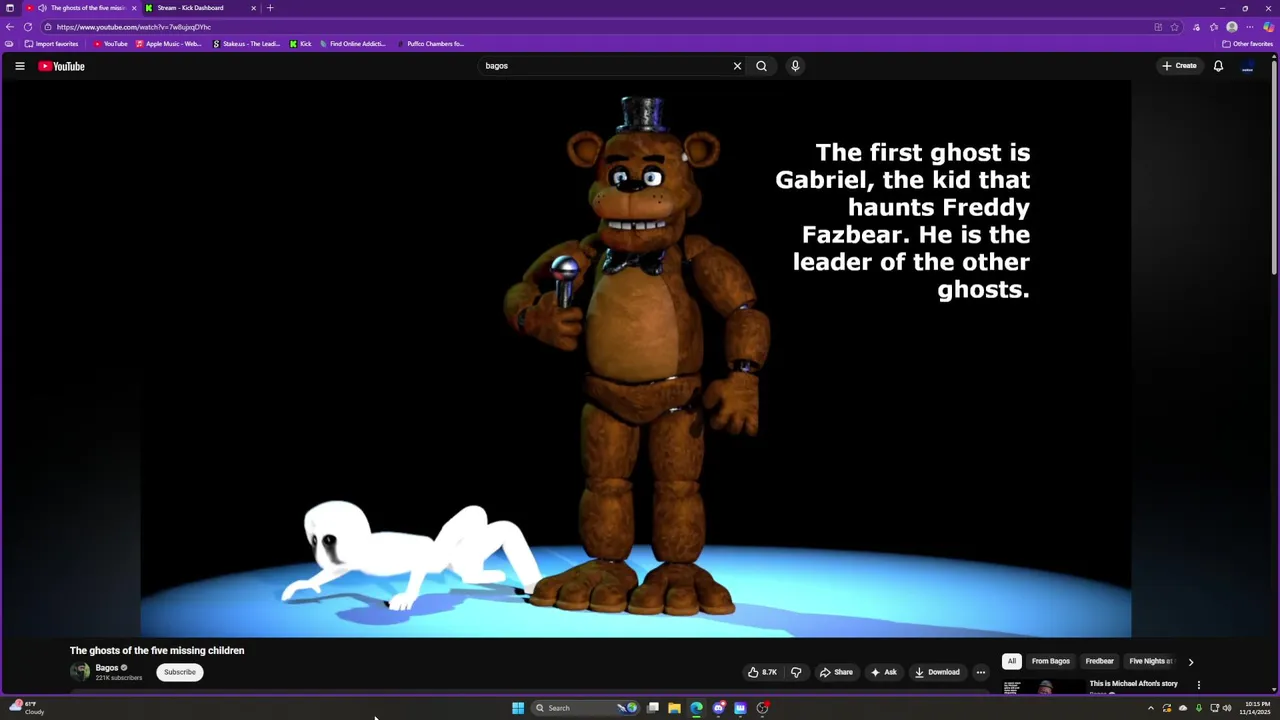Open the Copilot sidebar icon
Screen dimensions: 1280x720
[x=1268, y=27]
